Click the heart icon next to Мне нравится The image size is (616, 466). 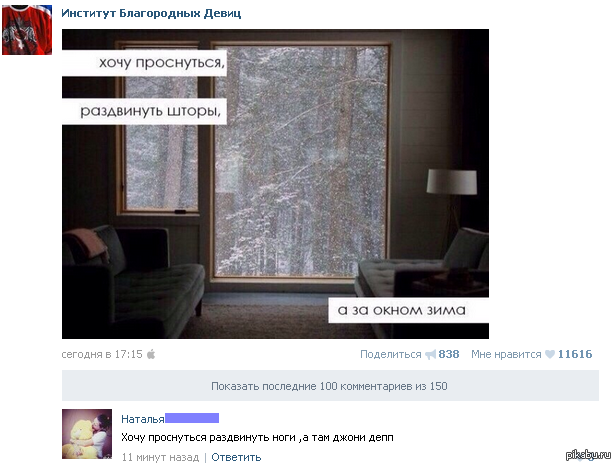coord(550,354)
